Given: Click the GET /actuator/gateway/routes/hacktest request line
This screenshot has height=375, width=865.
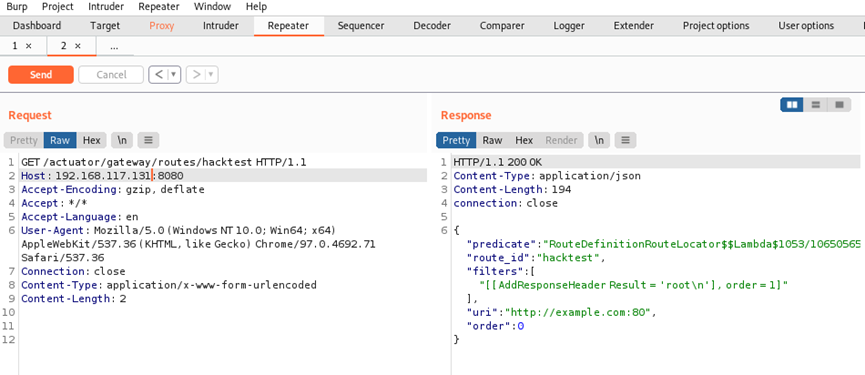Looking at the screenshot, I should coord(163,162).
